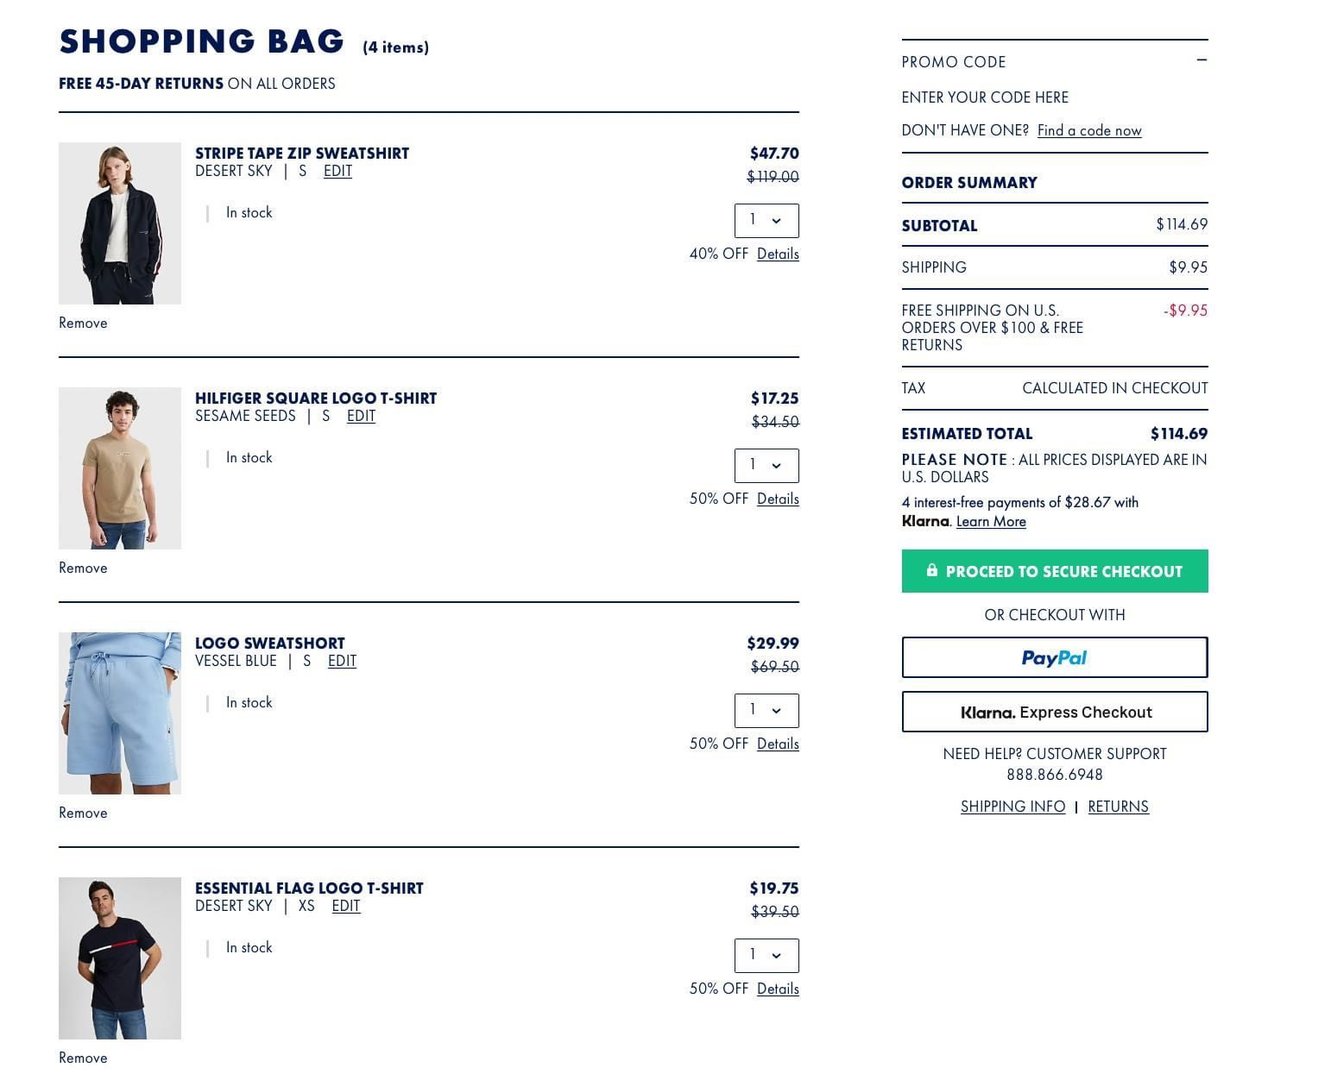Open quantity dropdown for Logo Sweatshort

click(766, 711)
